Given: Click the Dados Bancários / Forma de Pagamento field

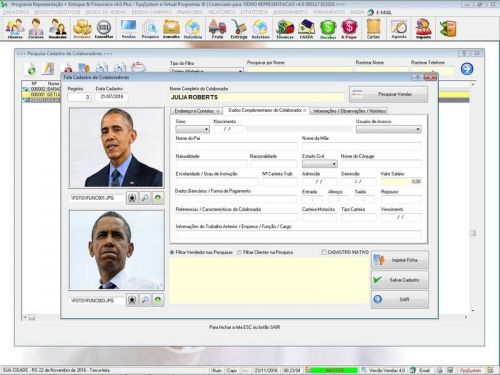Looking at the screenshot, I should click(236, 199).
